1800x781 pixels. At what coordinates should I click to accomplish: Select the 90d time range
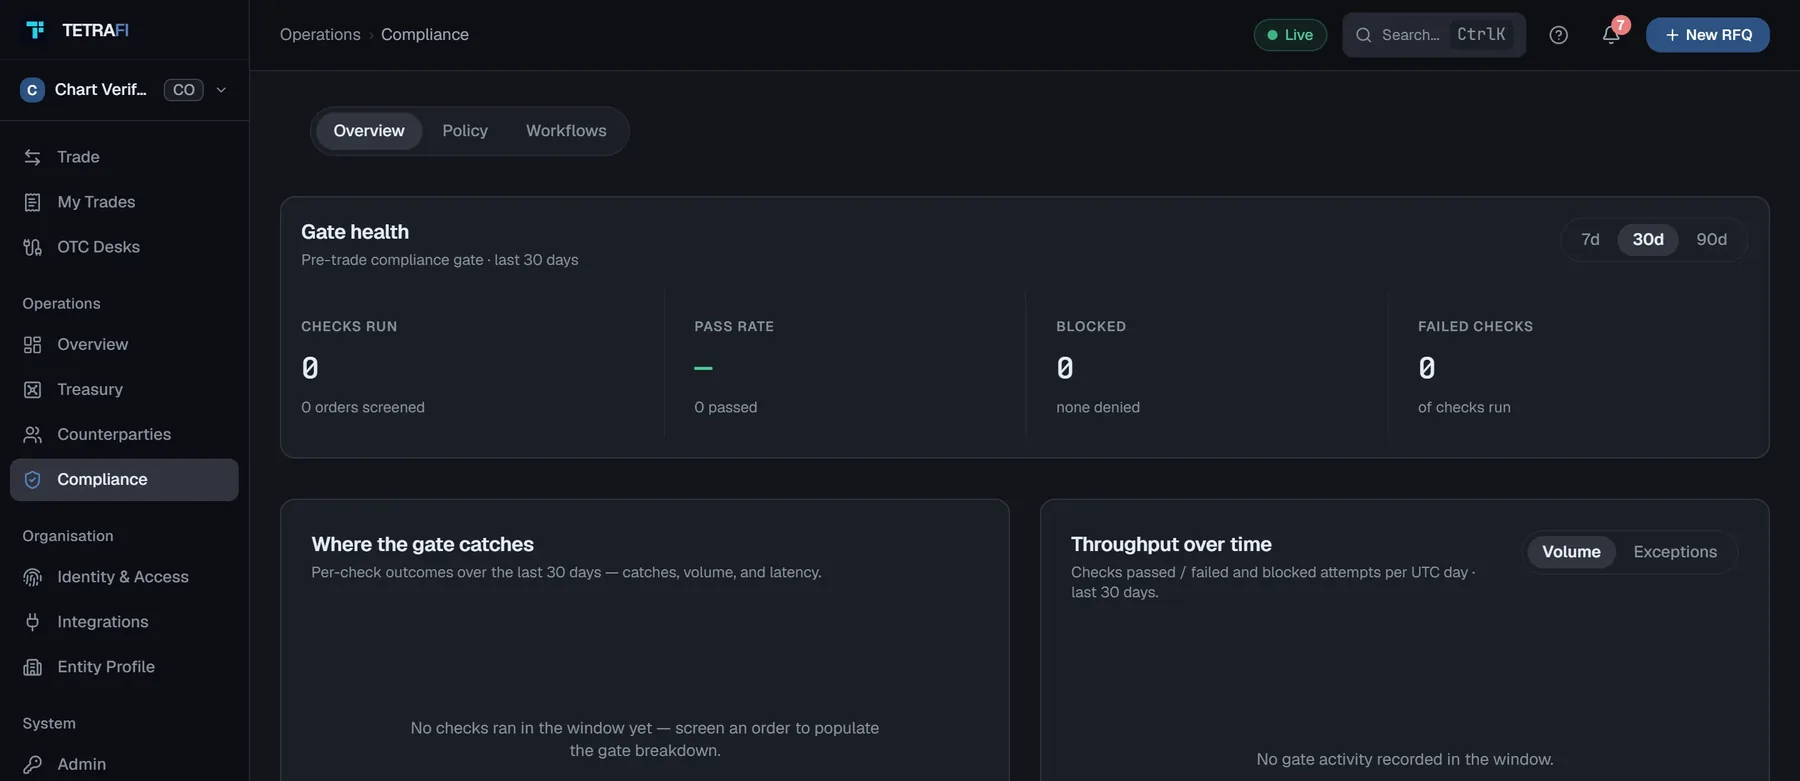(x=1711, y=240)
